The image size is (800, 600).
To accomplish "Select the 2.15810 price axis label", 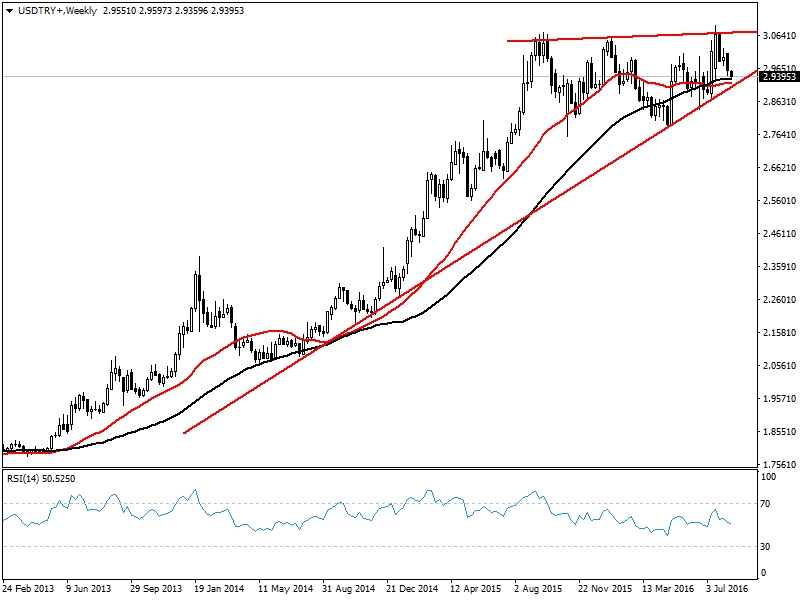I will (780, 333).
